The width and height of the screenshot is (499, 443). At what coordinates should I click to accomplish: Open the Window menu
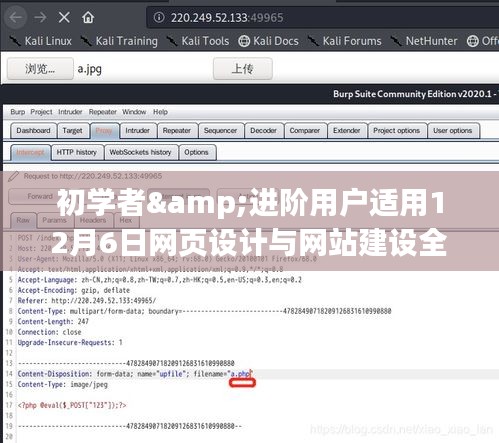click(134, 112)
